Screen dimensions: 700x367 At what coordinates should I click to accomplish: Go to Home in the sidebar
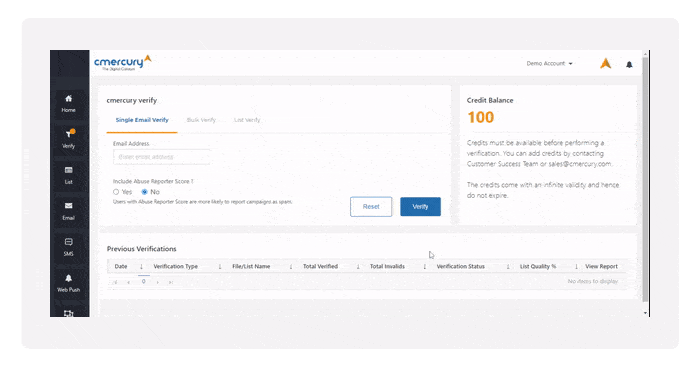click(68, 104)
